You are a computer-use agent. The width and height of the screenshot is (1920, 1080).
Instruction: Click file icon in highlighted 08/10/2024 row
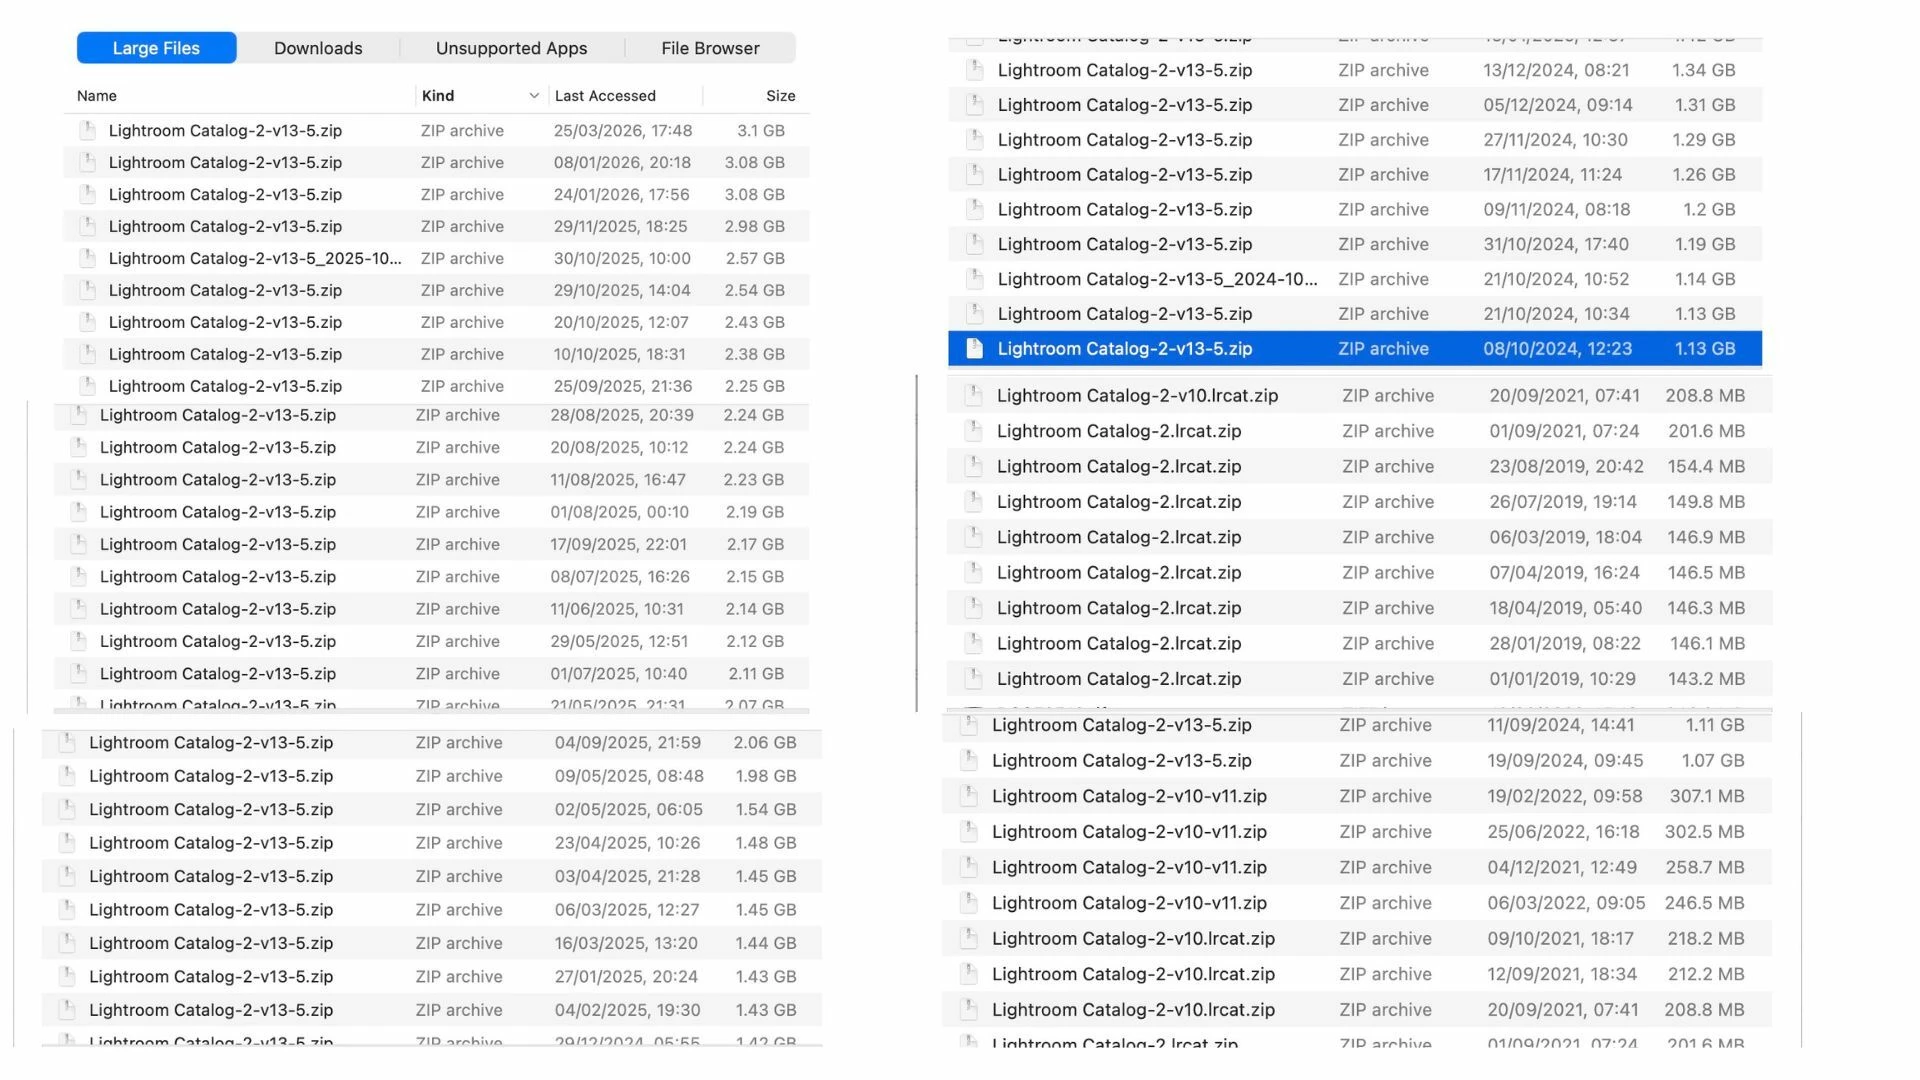pyautogui.click(x=975, y=348)
